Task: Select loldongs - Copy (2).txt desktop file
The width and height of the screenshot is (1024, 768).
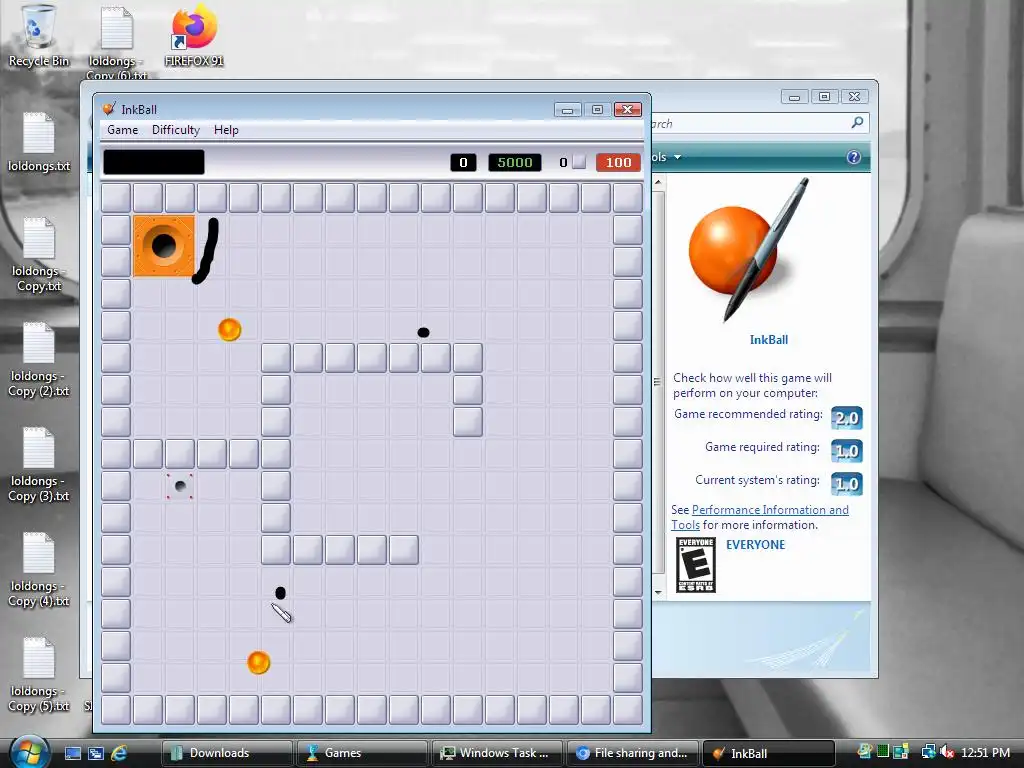Action: (39, 360)
